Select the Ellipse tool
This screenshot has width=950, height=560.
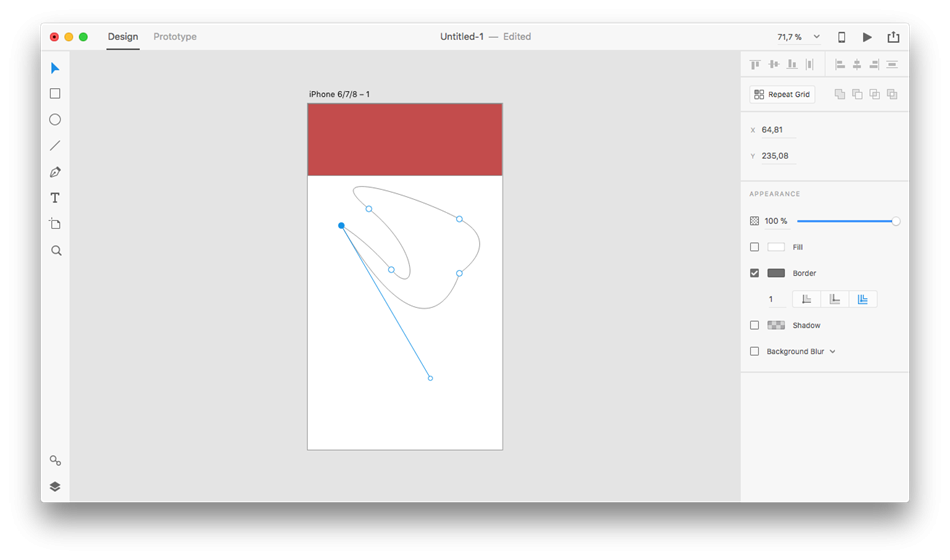55,119
